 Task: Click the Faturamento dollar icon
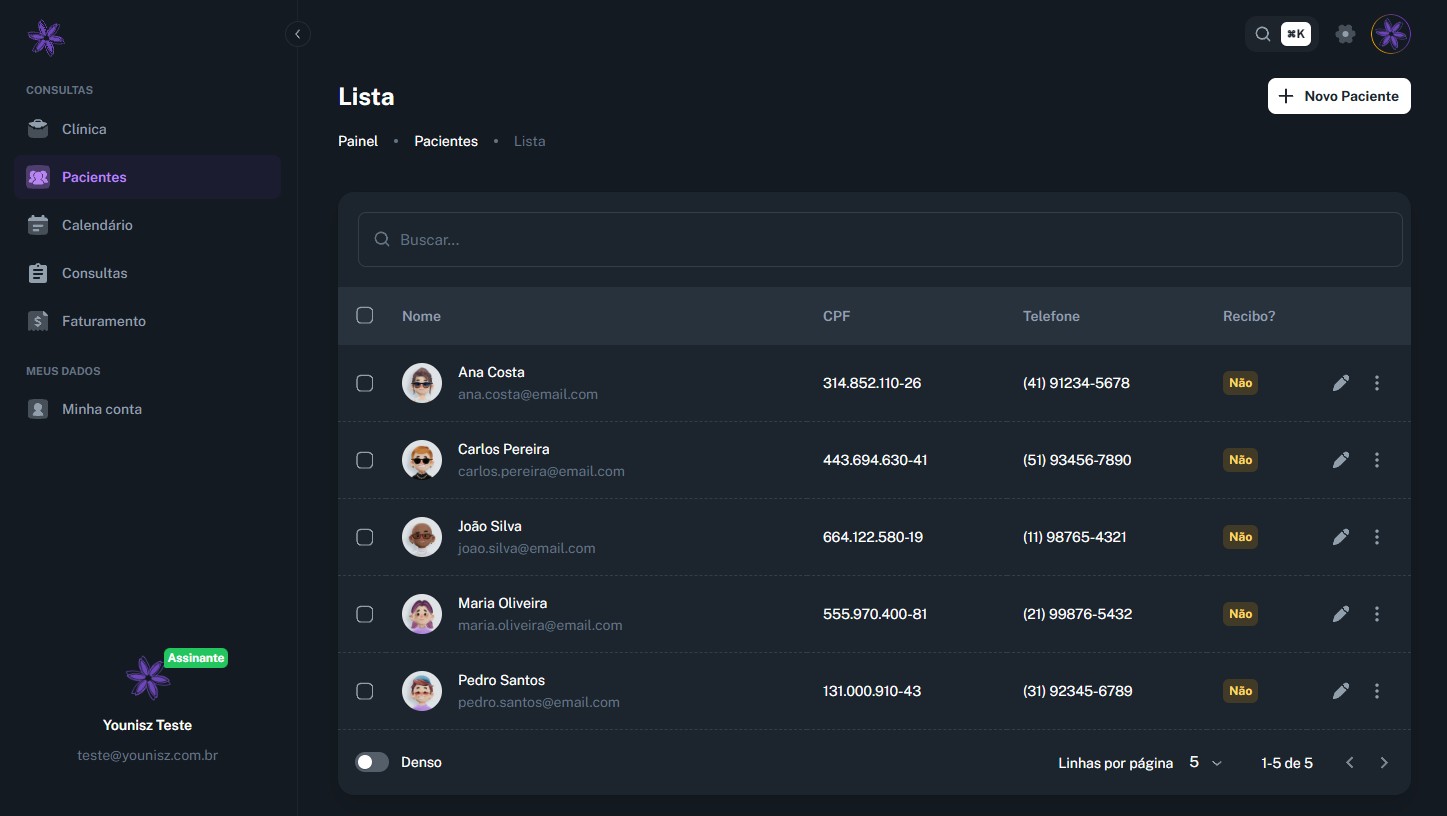point(37,321)
